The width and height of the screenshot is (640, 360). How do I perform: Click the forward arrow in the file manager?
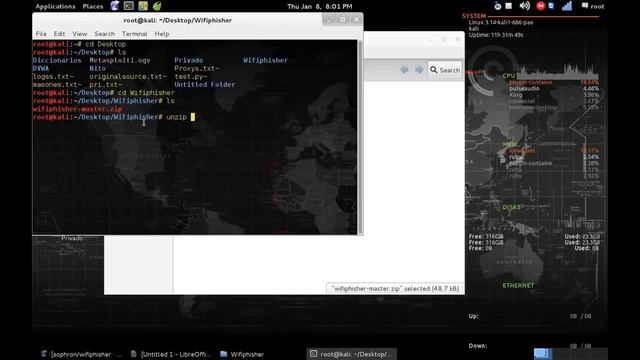[419, 70]
